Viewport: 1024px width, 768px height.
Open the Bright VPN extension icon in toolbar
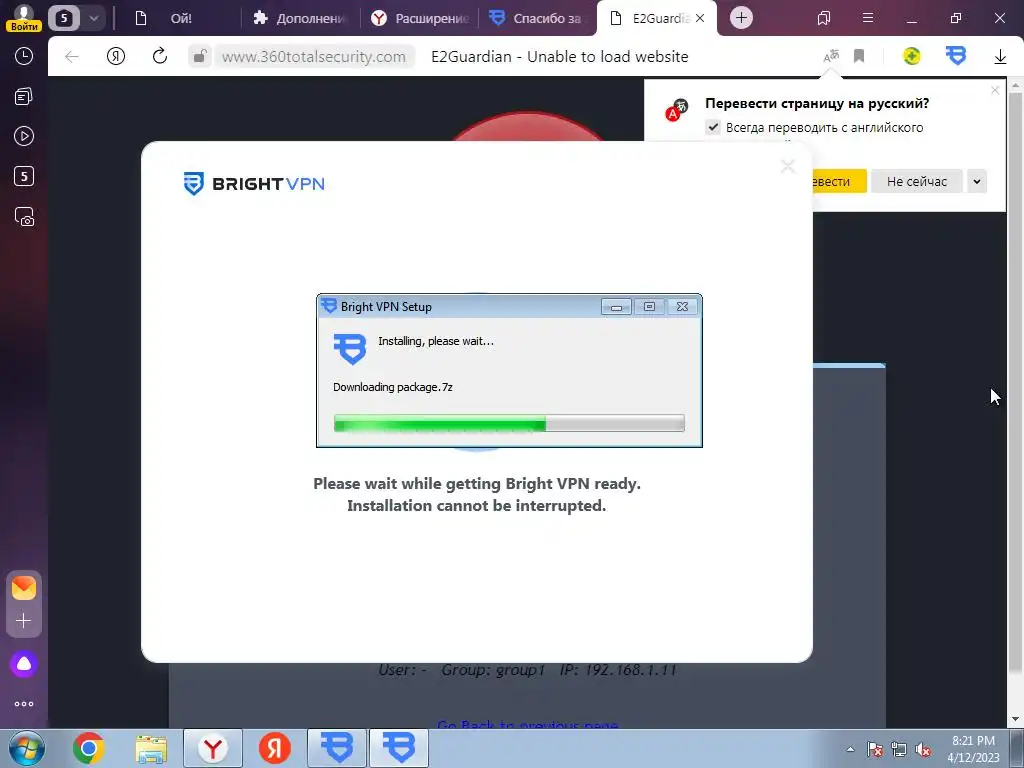click(955, 56)
